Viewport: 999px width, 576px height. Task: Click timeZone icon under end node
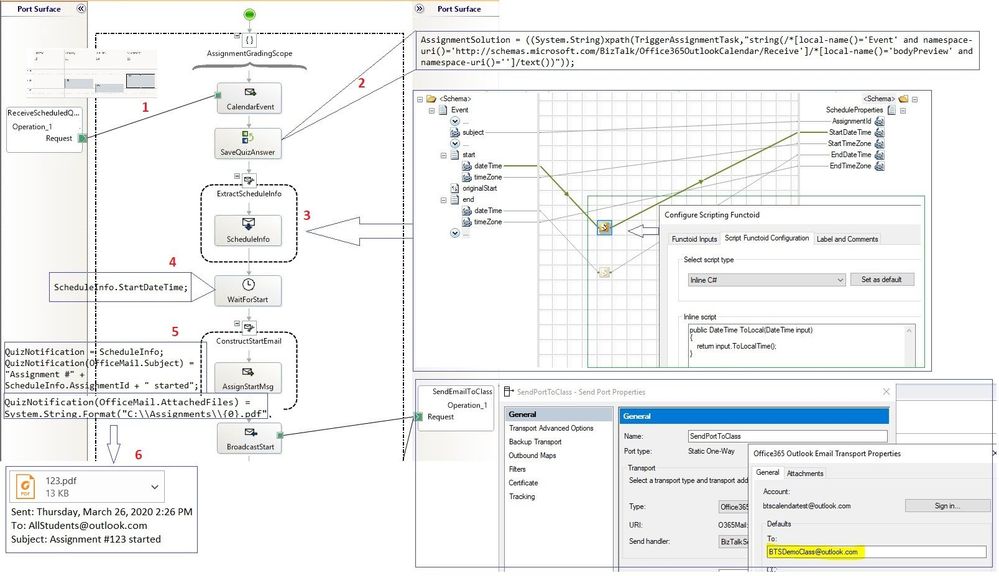coord(467,222)
